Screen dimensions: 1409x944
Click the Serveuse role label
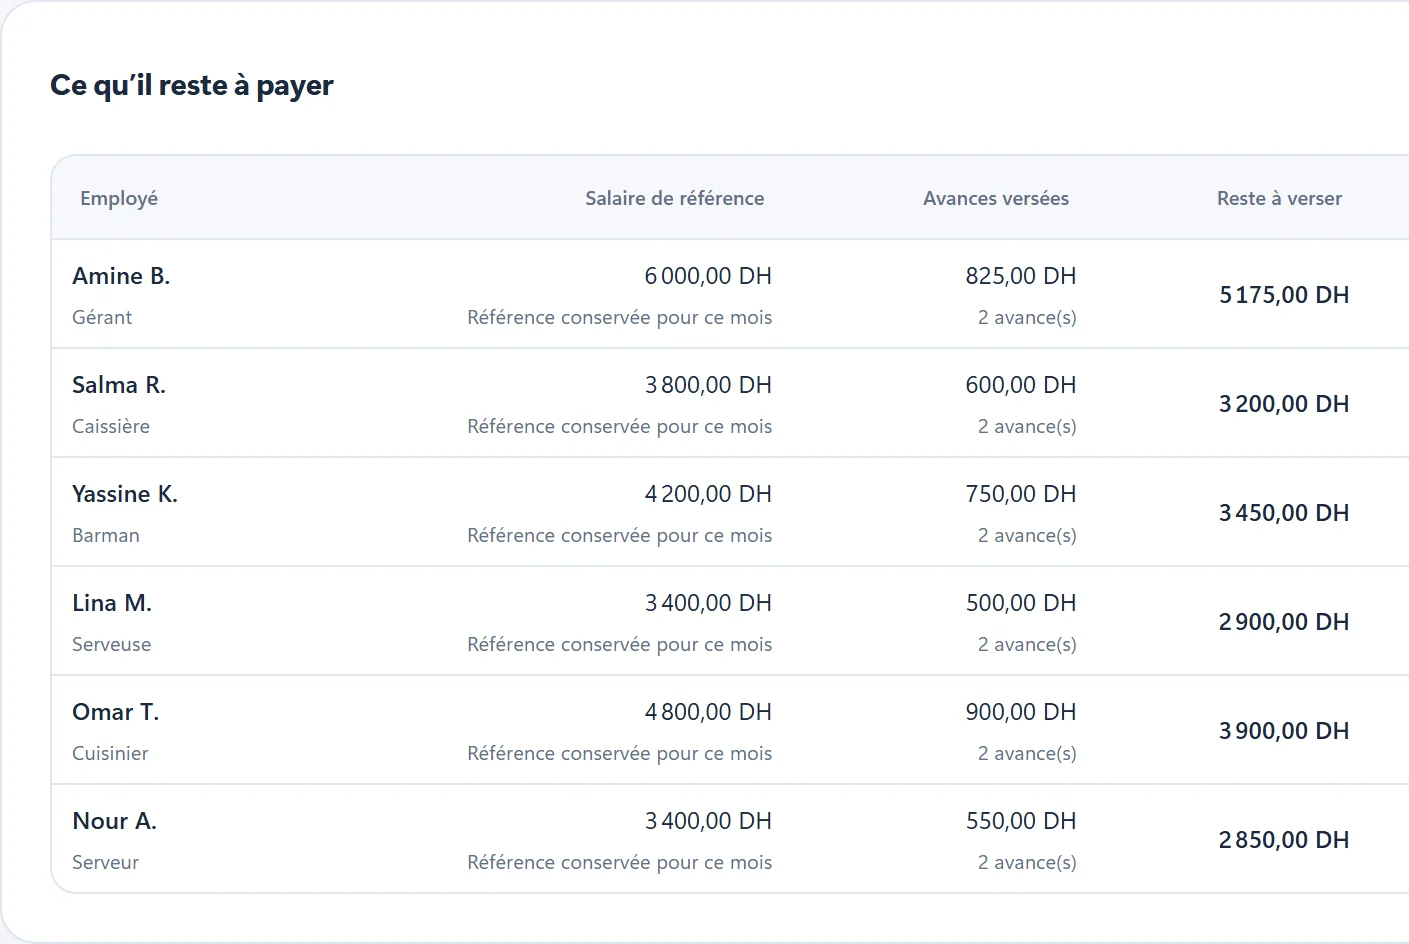(112, 644)
